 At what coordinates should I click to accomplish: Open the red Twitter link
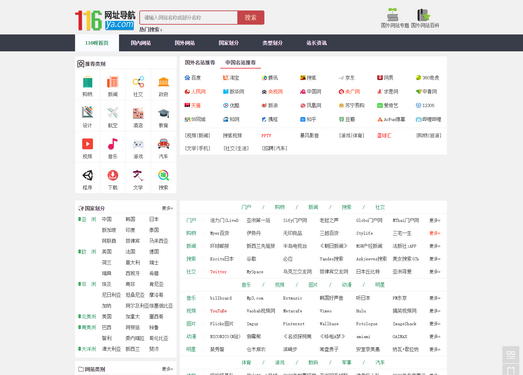coord(218,272)
